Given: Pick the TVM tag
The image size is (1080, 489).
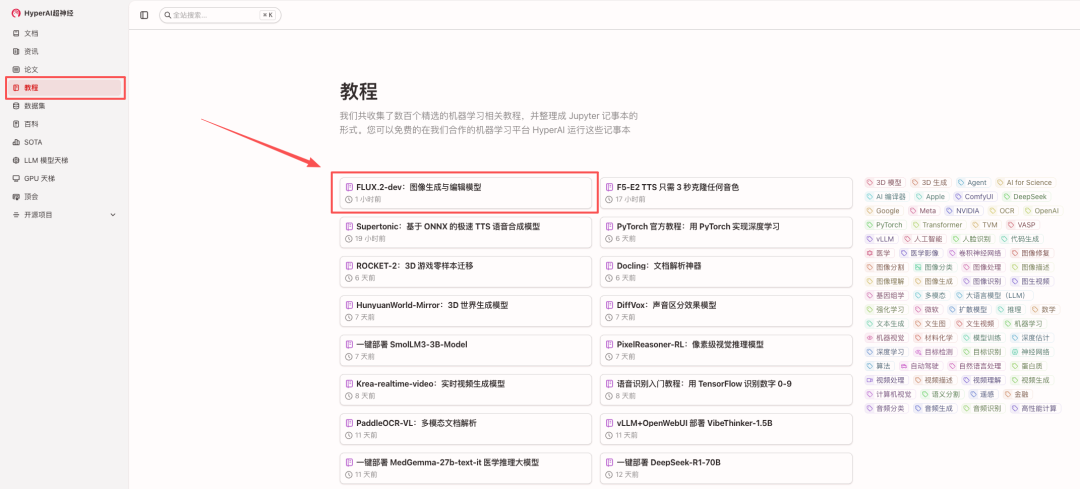Looking at the screenshot, I should point(985,225).
